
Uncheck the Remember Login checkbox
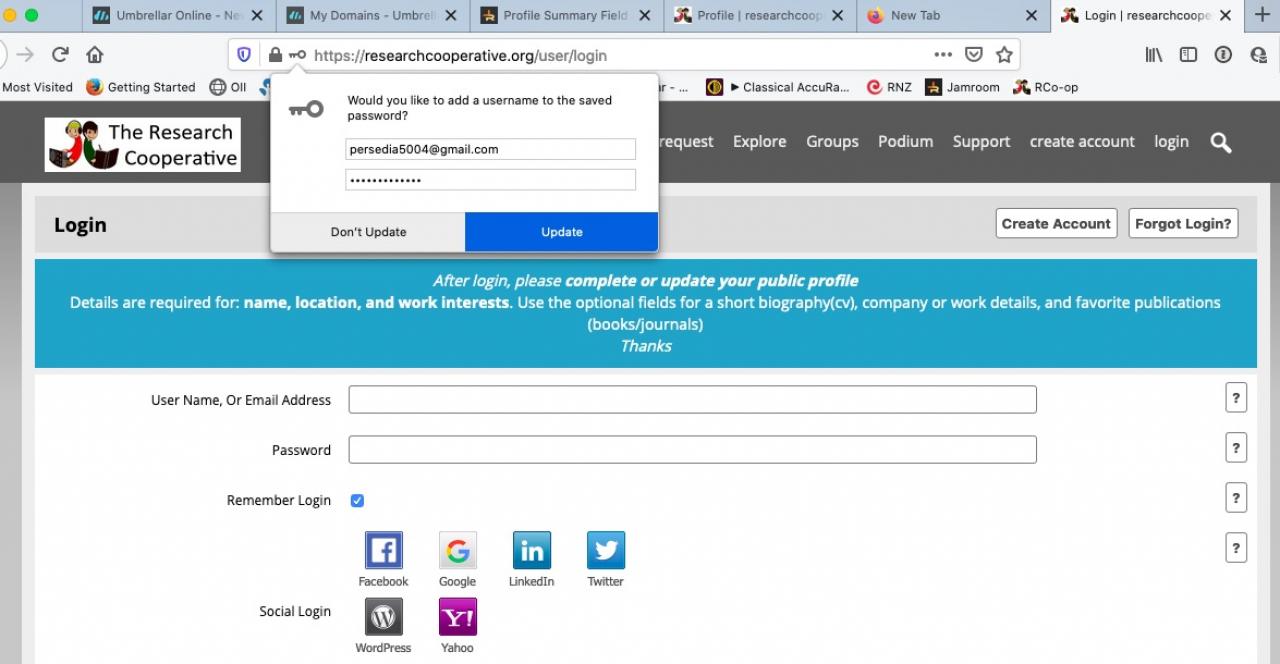coord(357,500)
